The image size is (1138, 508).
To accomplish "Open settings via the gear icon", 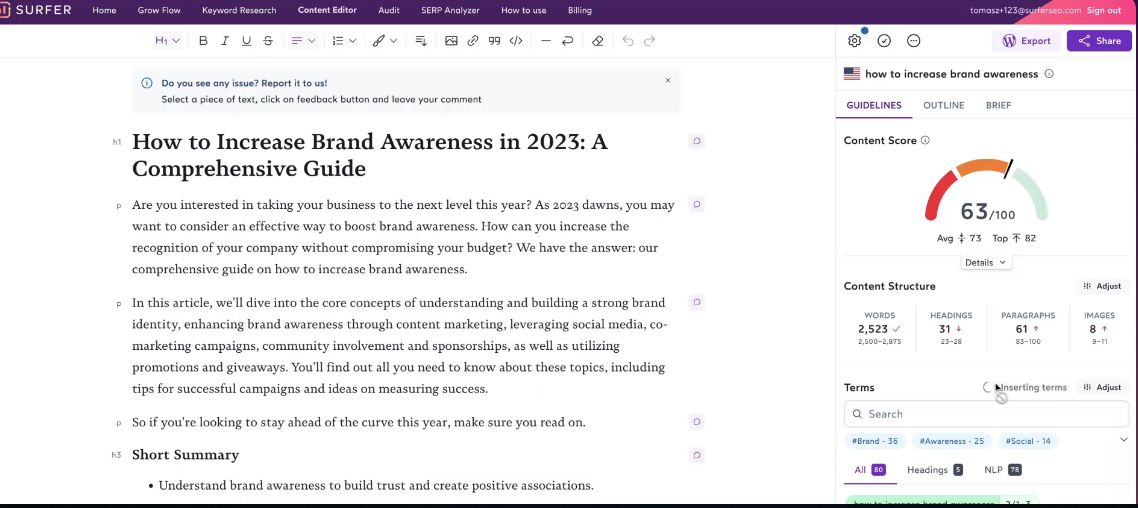I will (854, 41).
